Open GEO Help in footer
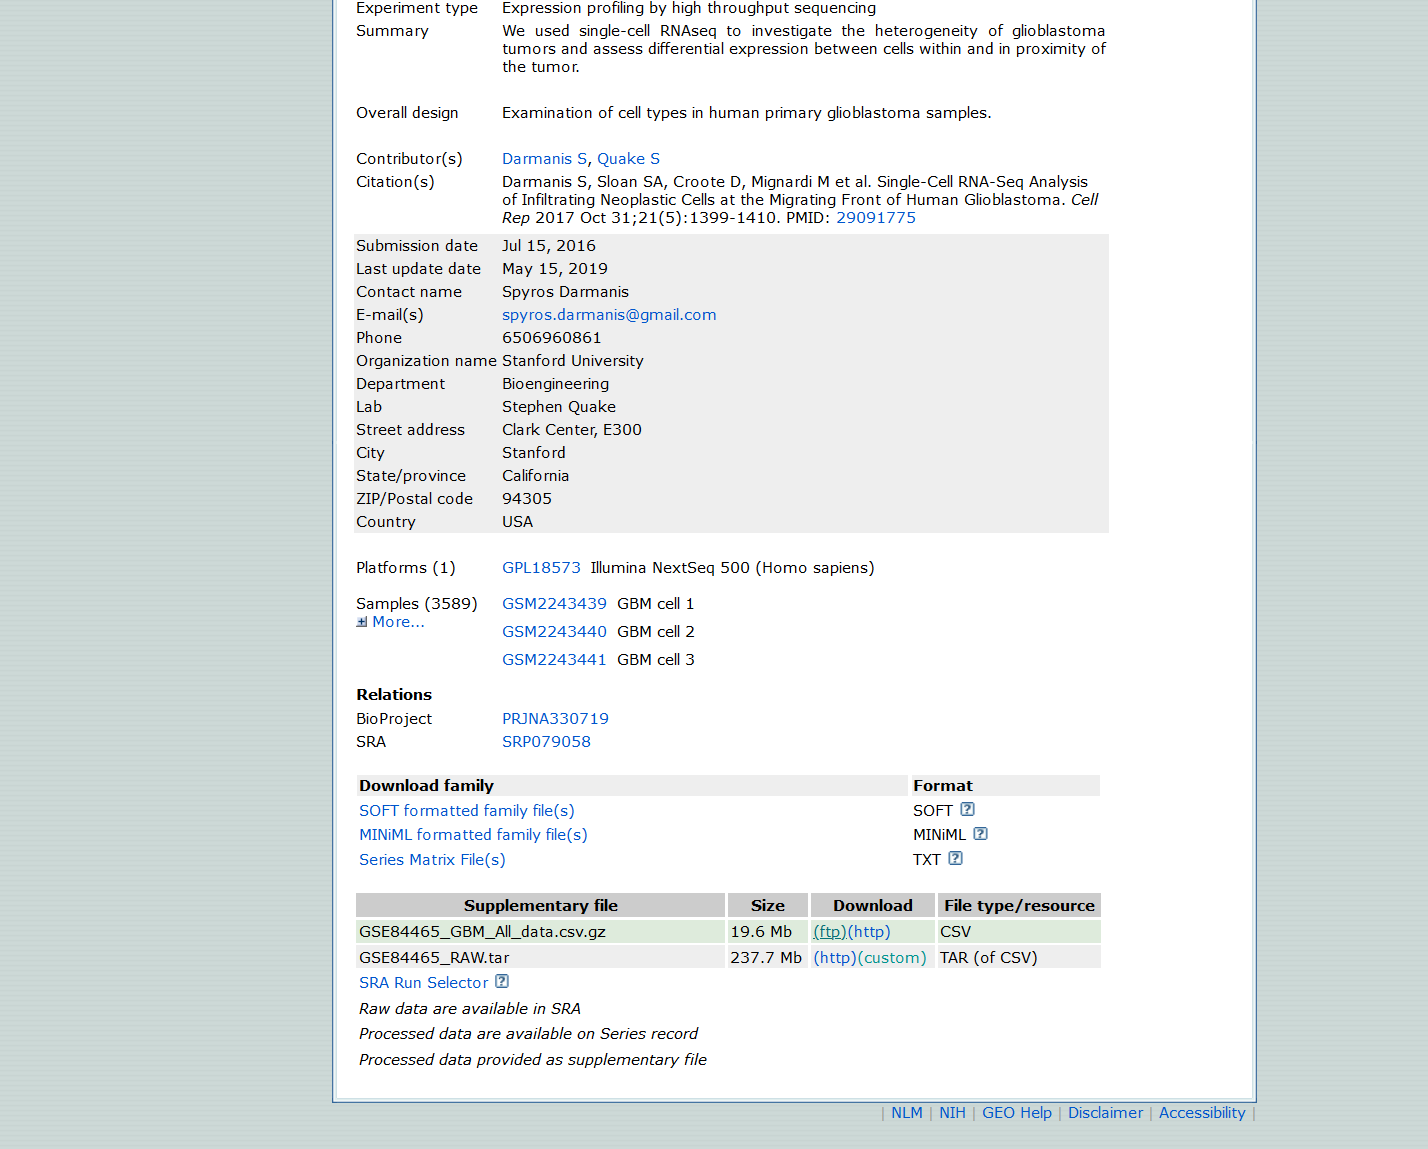The width and height of the screenshot is (1428, 1149). [x=1016, y=1113]
